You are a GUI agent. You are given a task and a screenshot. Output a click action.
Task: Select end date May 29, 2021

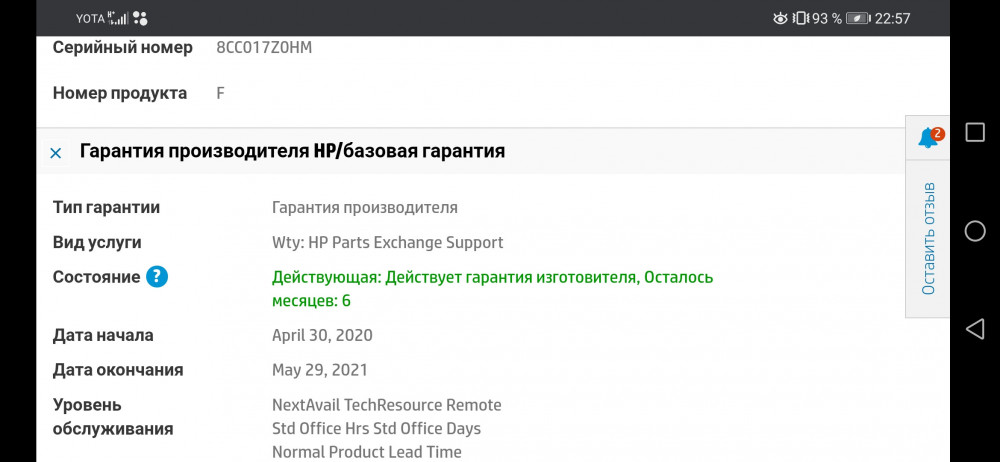coord(320,370)
